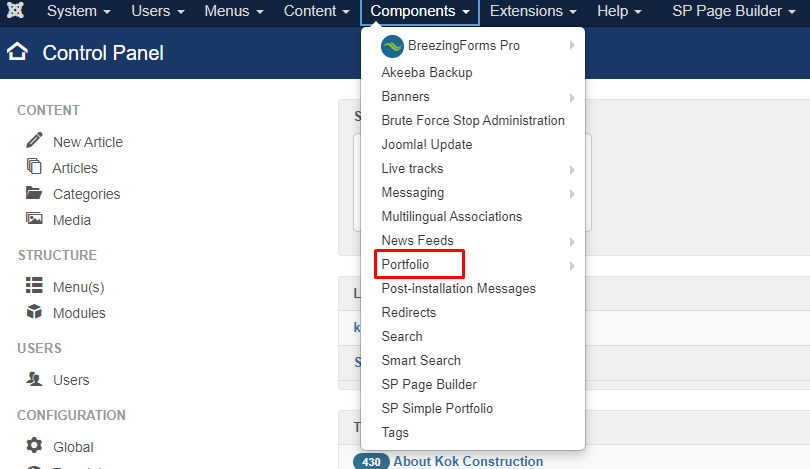Open the Help menu
This screenshot has height=469, width=810.
pyautogui.click(x=619, y=11)
